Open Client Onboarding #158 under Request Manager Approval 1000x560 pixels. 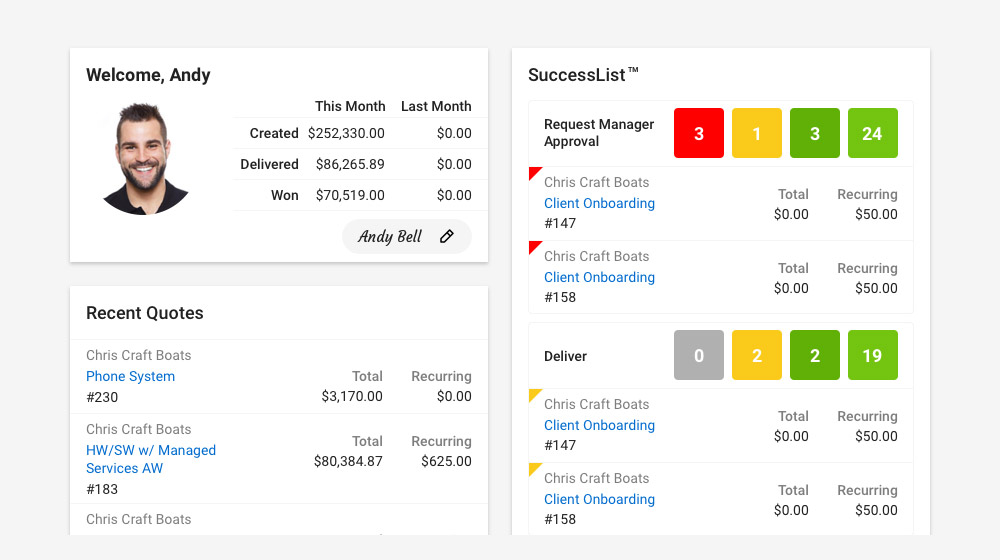599,277
